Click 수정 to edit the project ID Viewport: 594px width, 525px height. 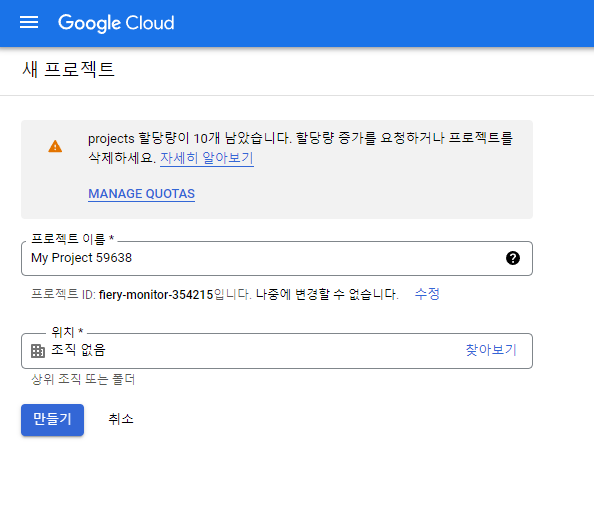(x=427, y=294)
